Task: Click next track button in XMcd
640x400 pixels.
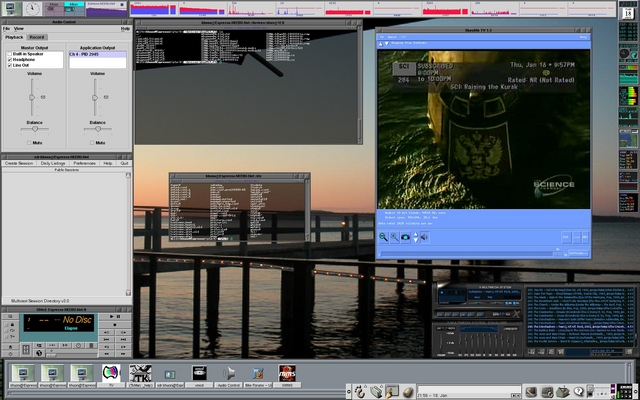Action: (123, 339)
